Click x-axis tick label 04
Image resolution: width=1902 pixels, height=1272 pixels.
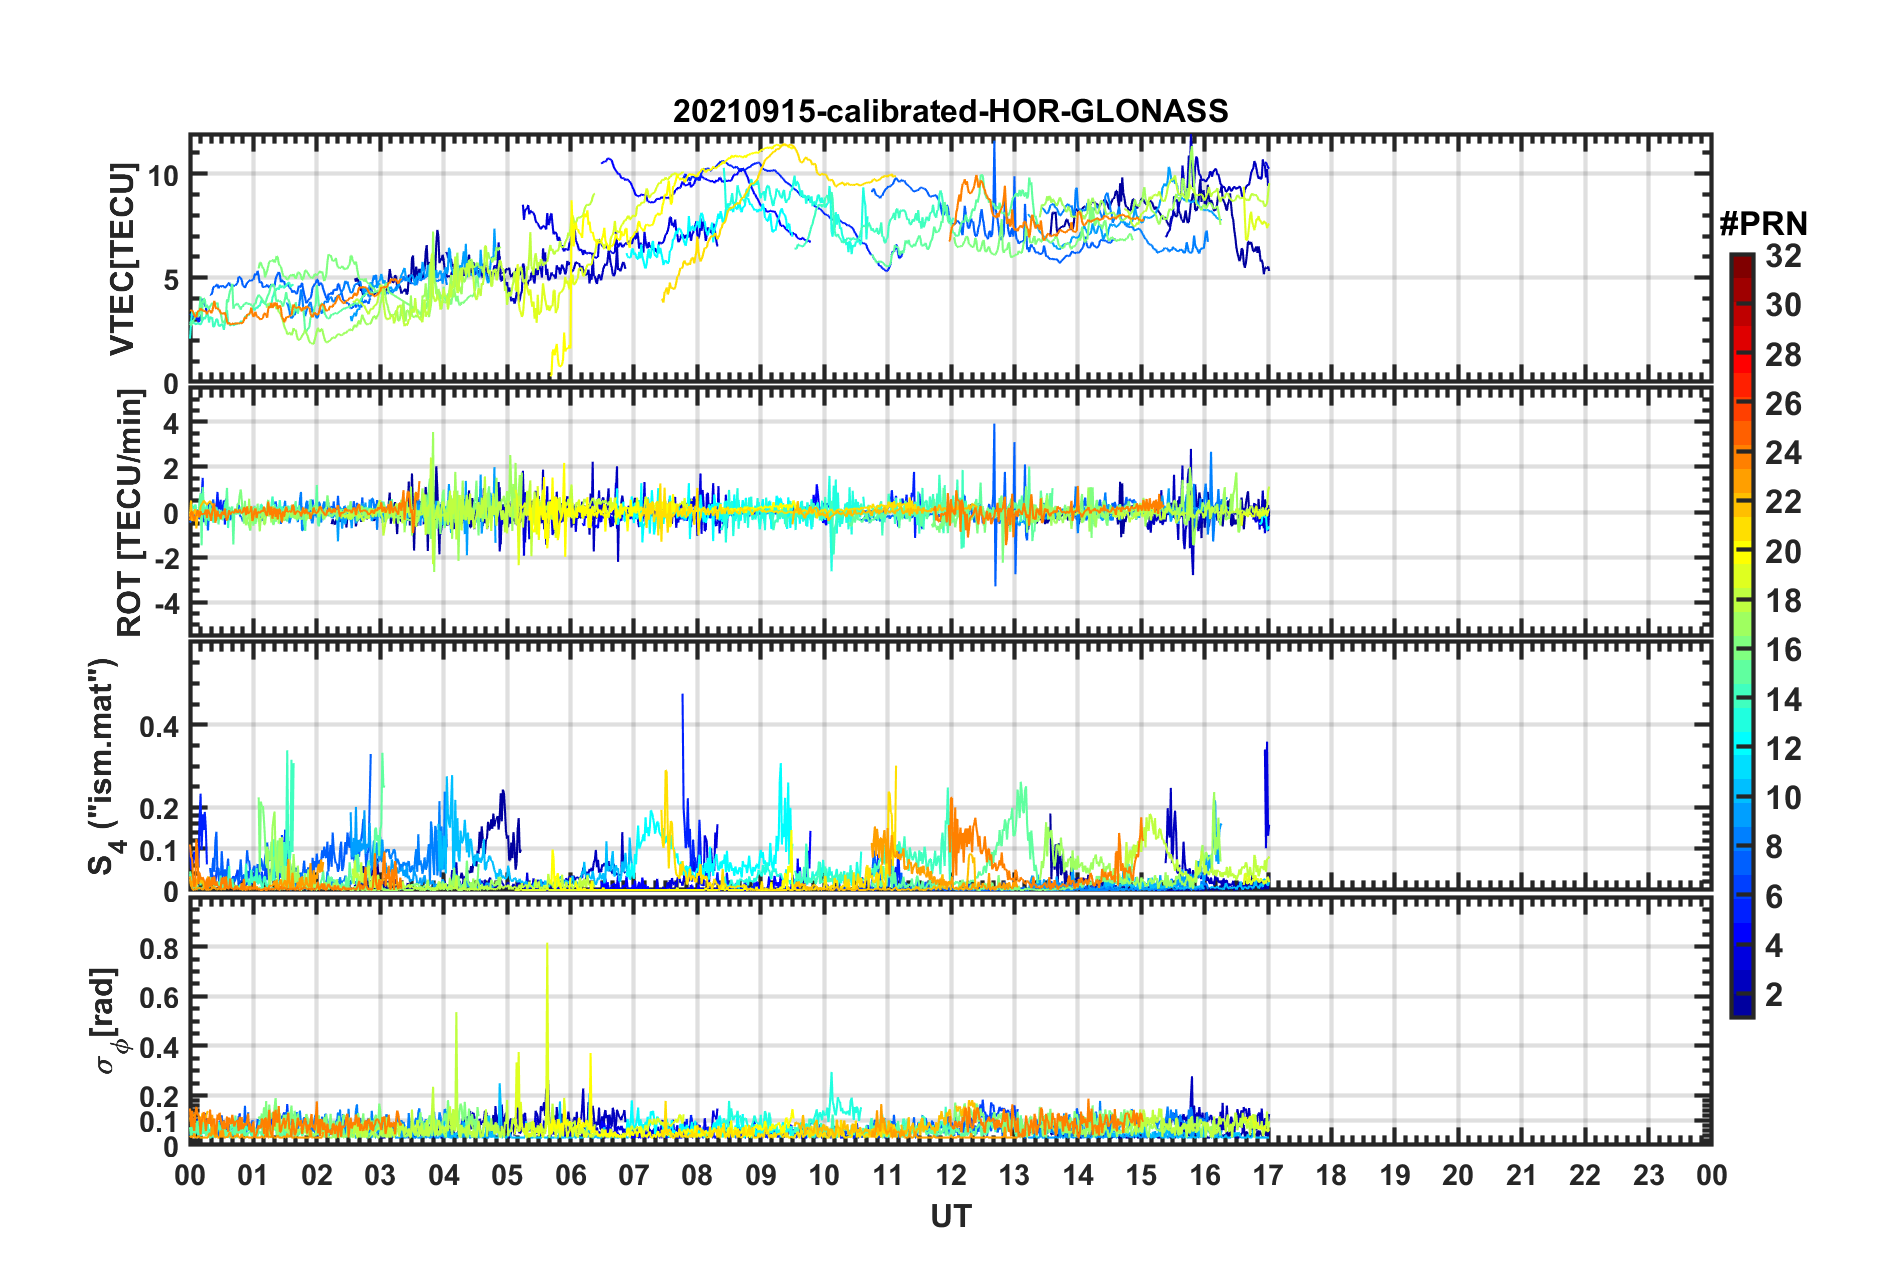click(443, 1175)
